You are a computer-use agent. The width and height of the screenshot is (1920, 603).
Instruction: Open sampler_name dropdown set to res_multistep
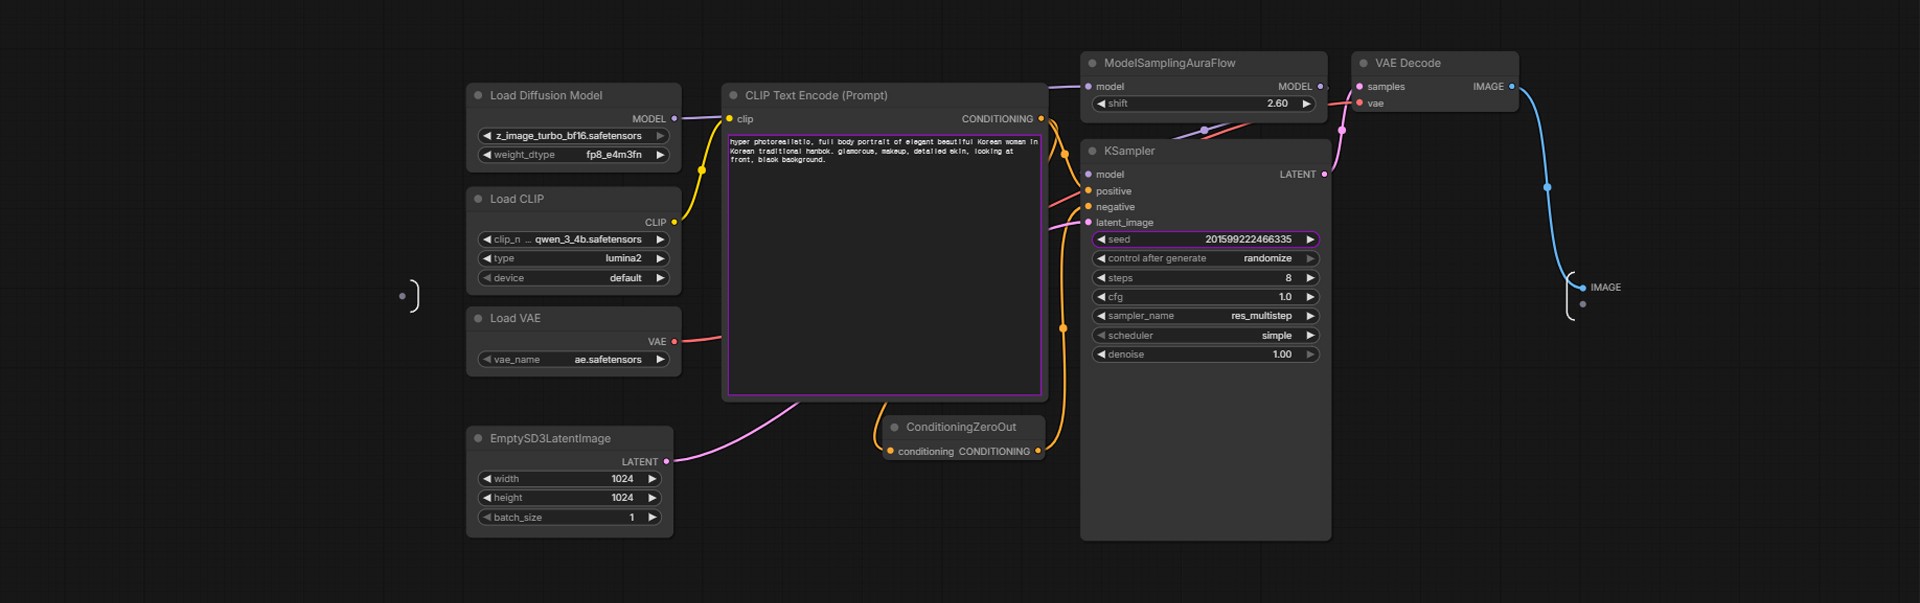point(1205,316)
